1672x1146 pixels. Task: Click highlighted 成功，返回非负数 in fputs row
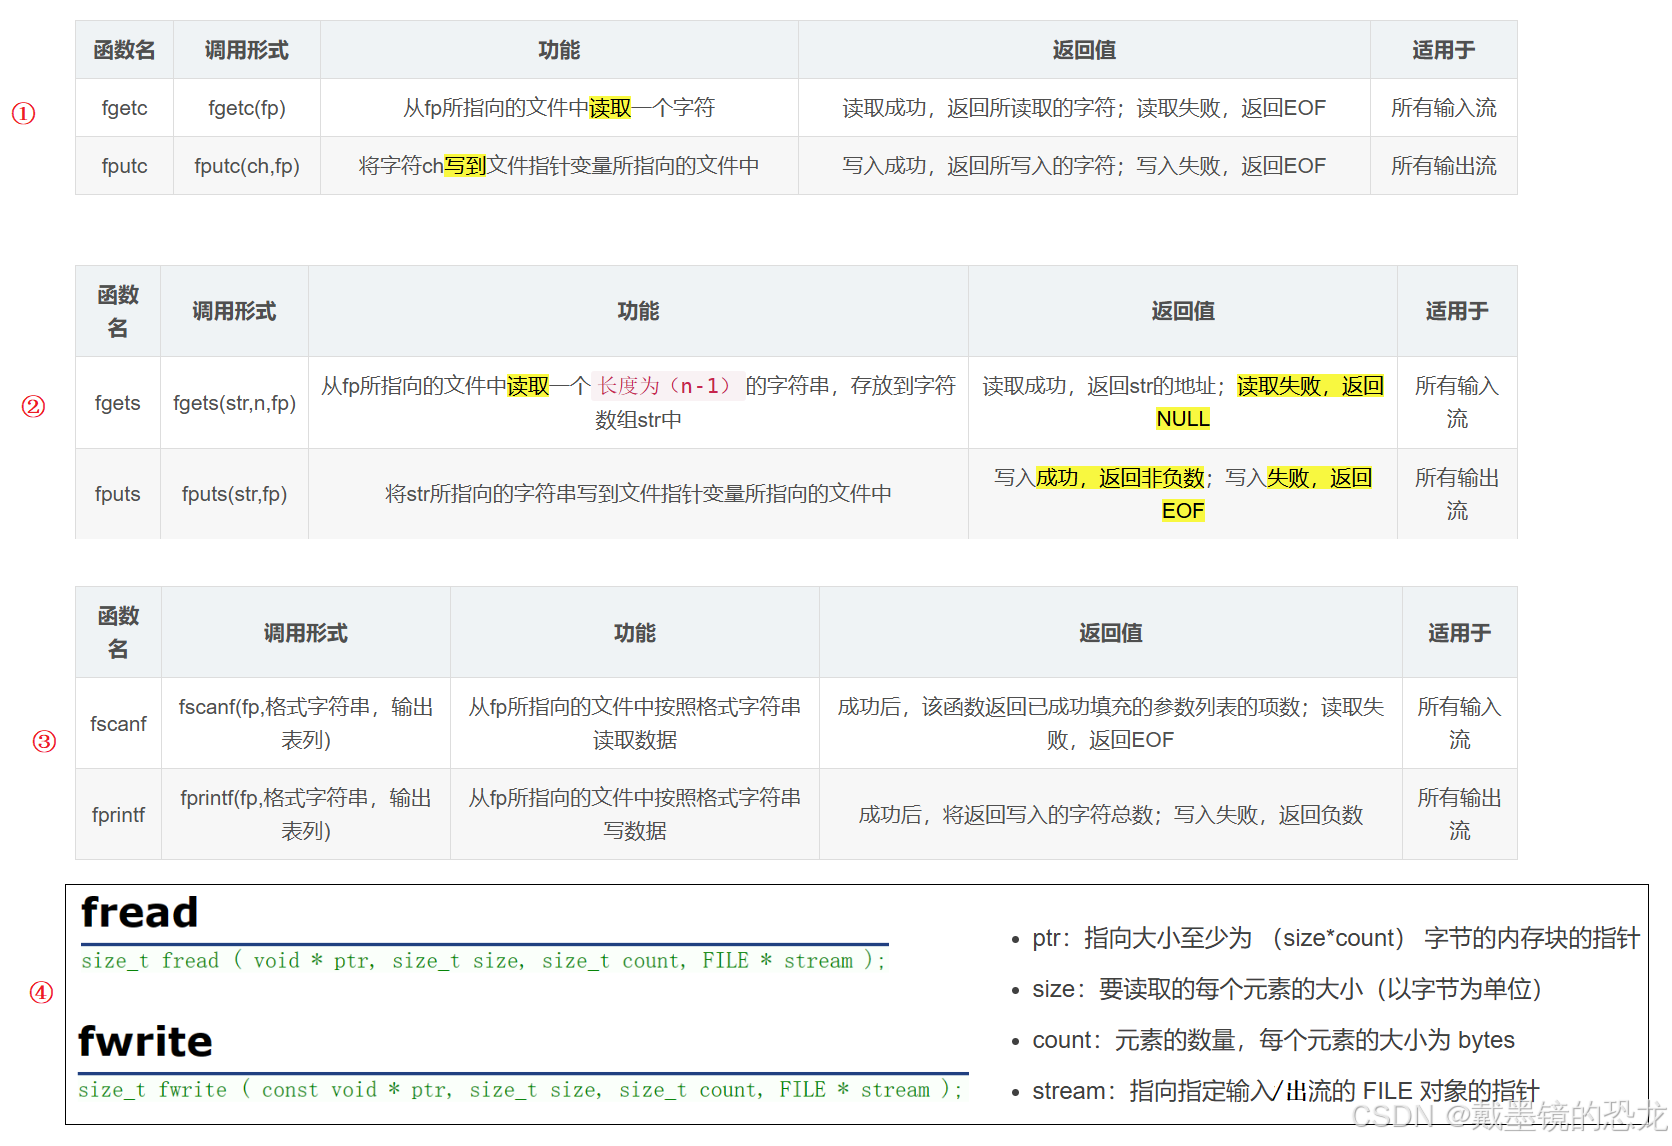click(1120, 478)
